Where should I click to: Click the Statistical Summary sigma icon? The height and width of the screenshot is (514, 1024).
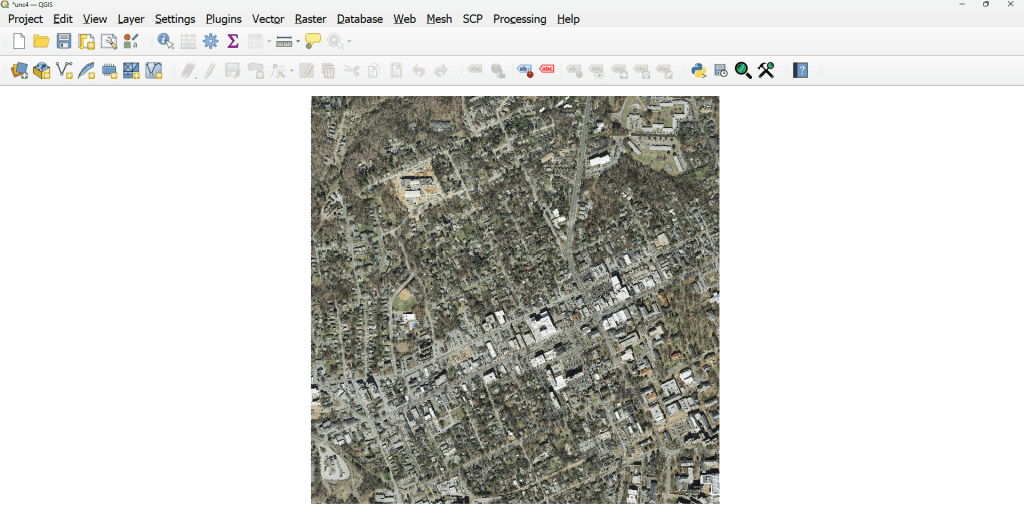pos(233,41)
